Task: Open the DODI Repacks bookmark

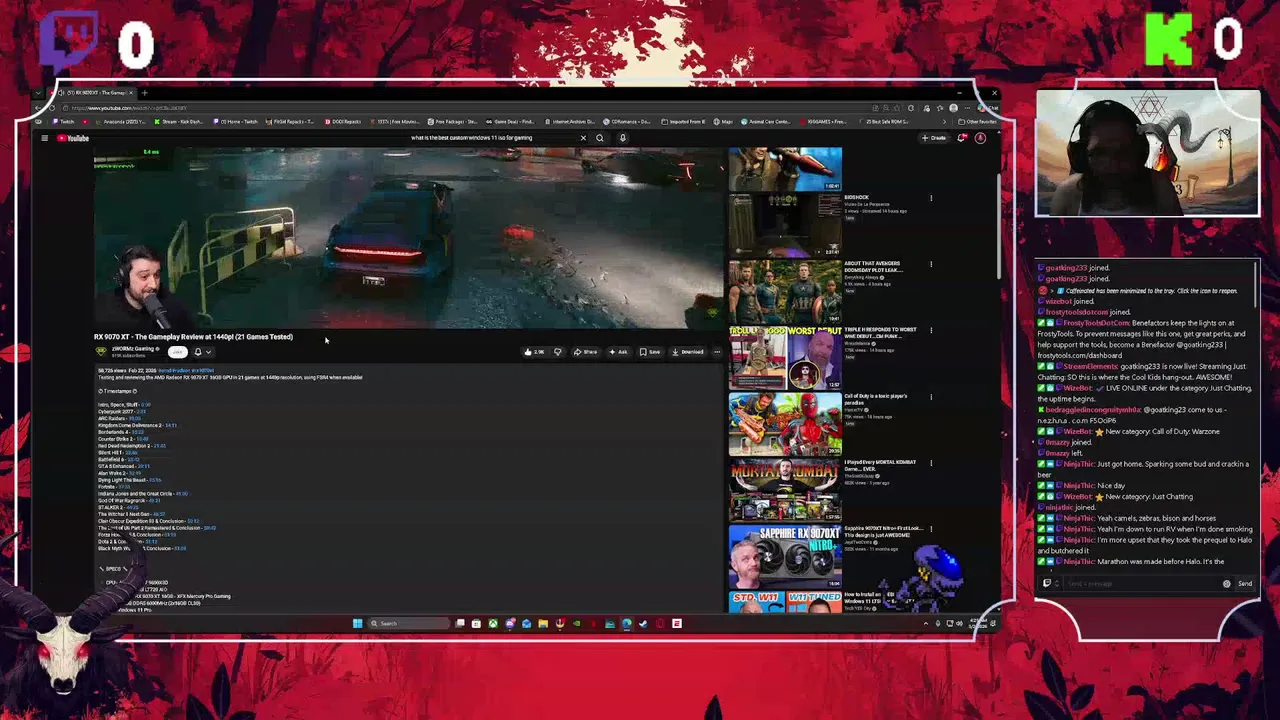Action: point(343,122)
